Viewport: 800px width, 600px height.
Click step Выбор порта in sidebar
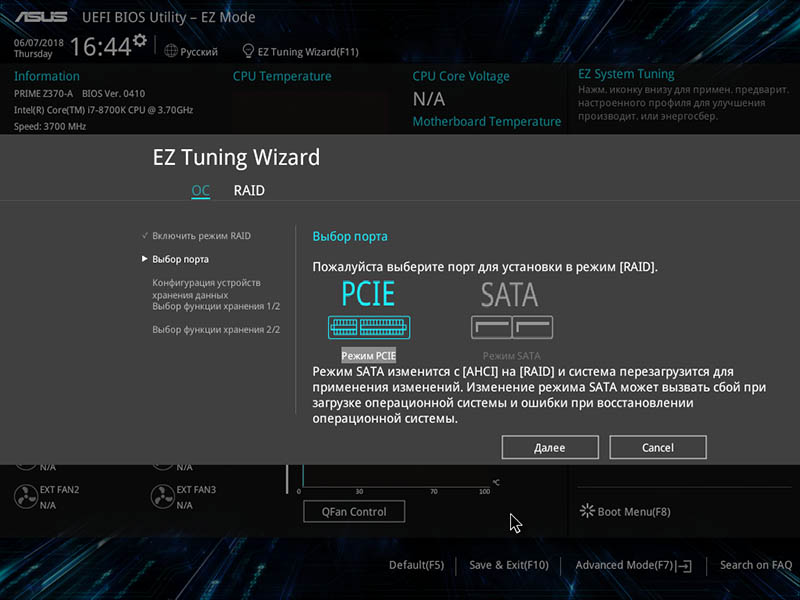(x=180, y=259)
